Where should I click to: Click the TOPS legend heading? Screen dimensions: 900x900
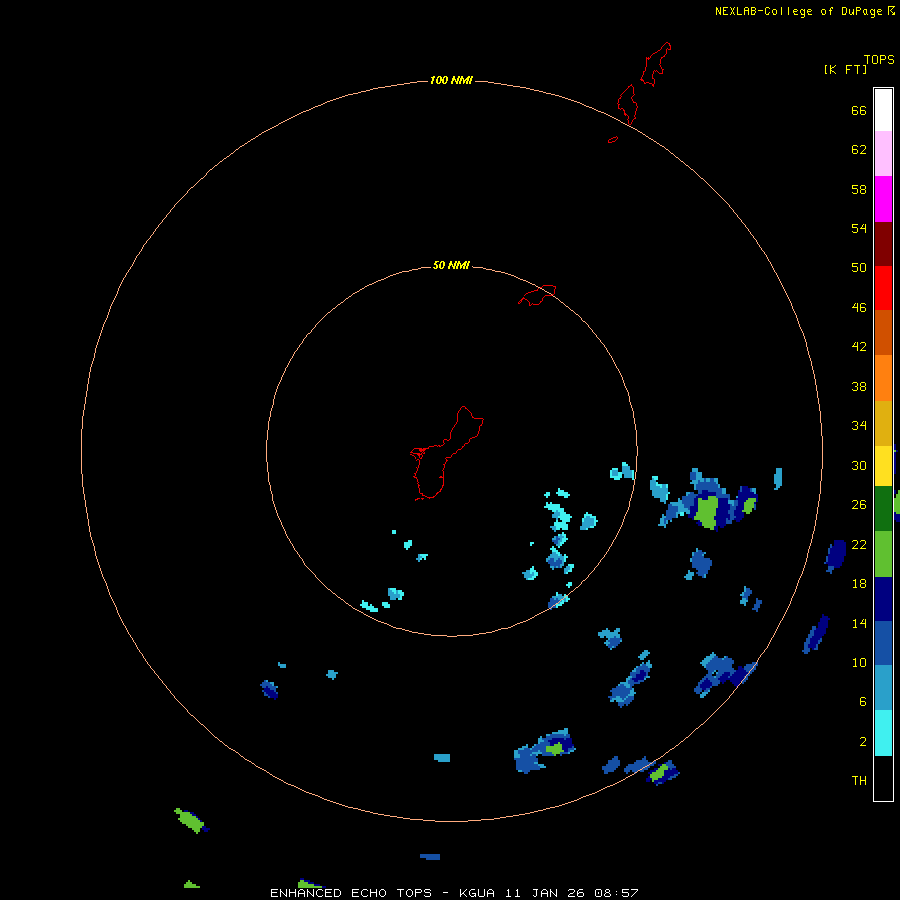879,59
